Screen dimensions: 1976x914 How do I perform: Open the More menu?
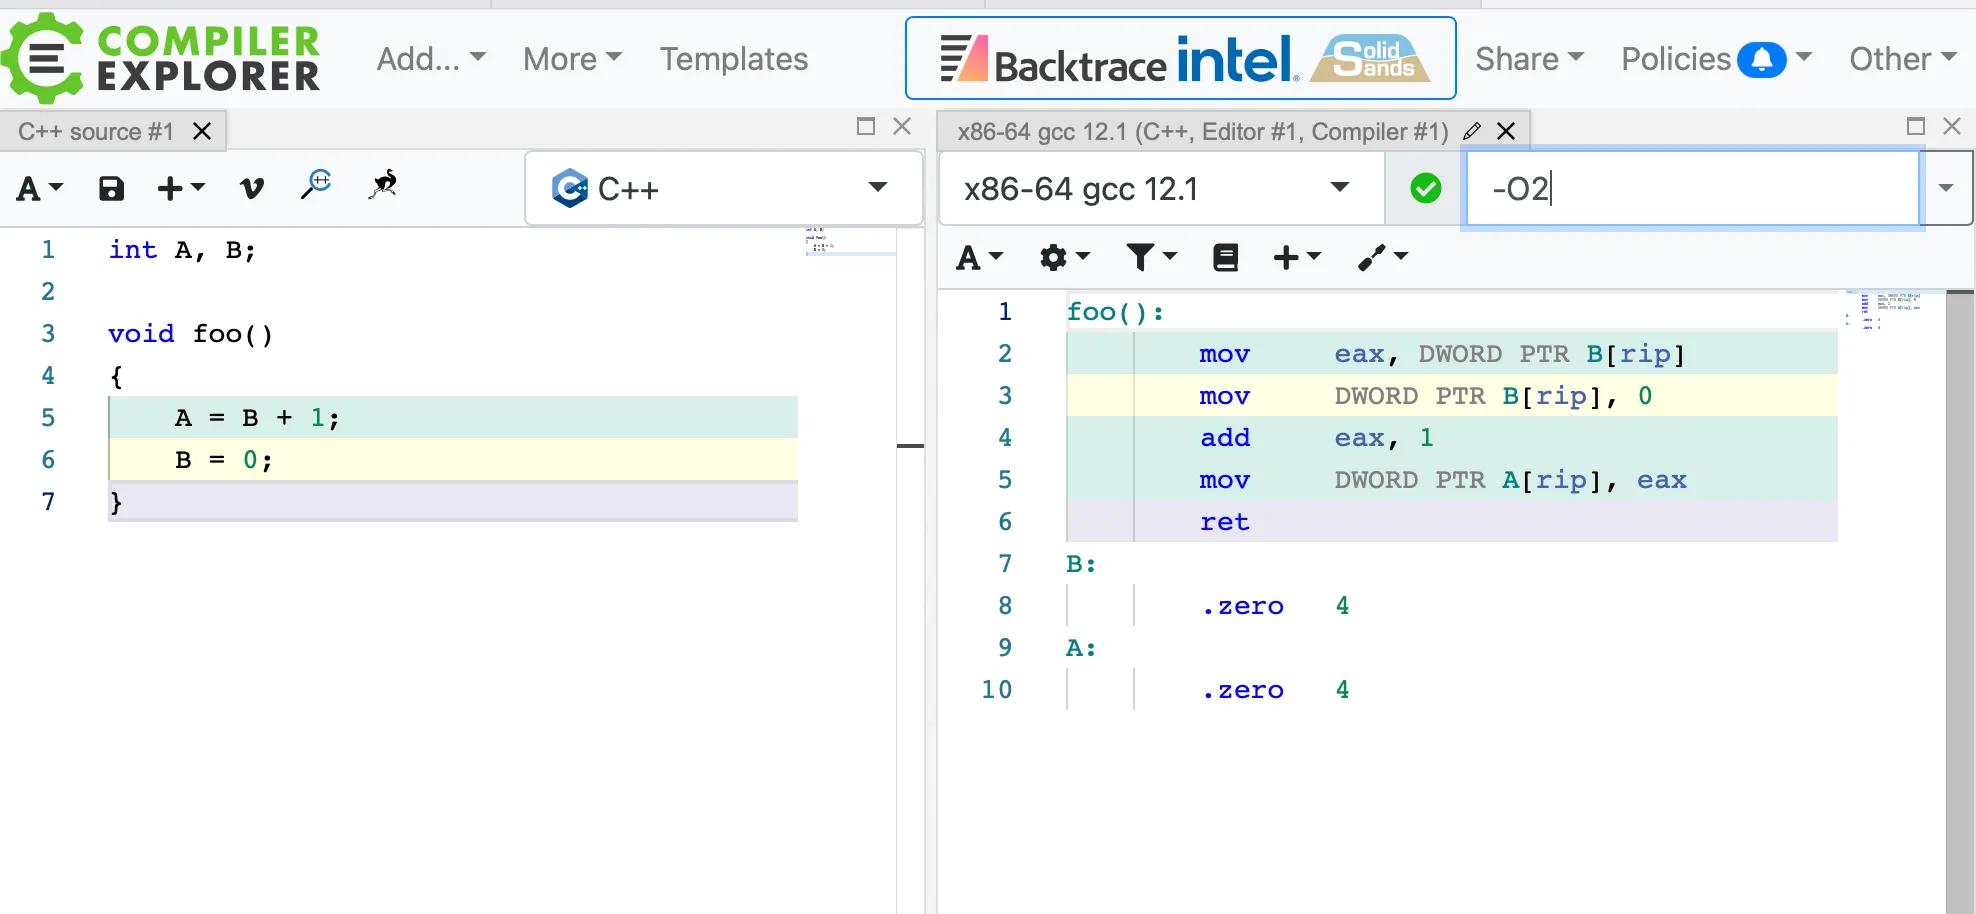click(x=572, y=59)
